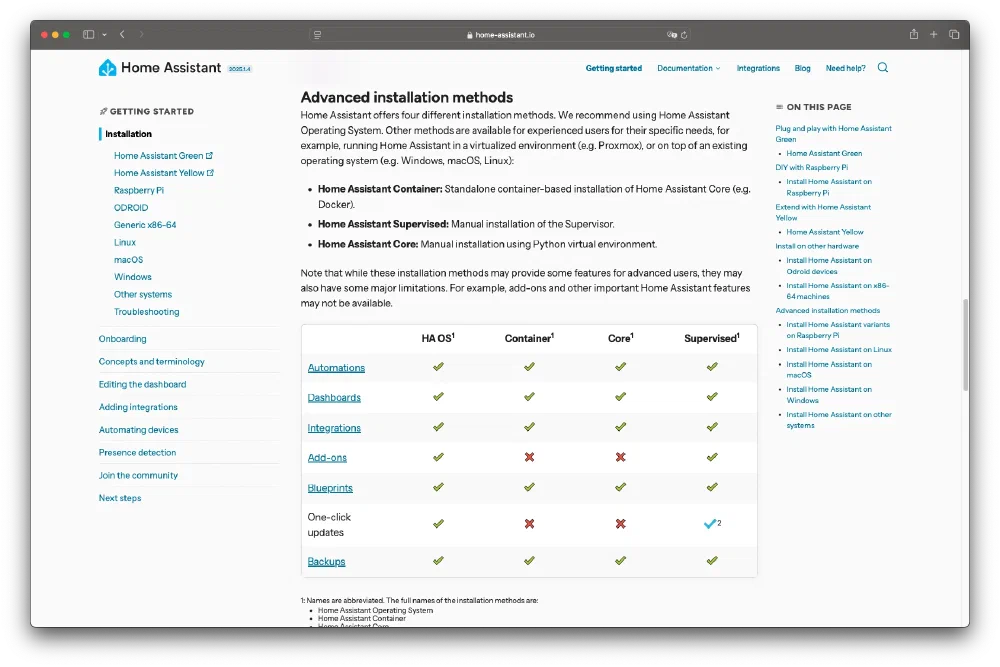Click the Home Assistant logo icon
The image size is (1000, 667).
click(108, 68)
